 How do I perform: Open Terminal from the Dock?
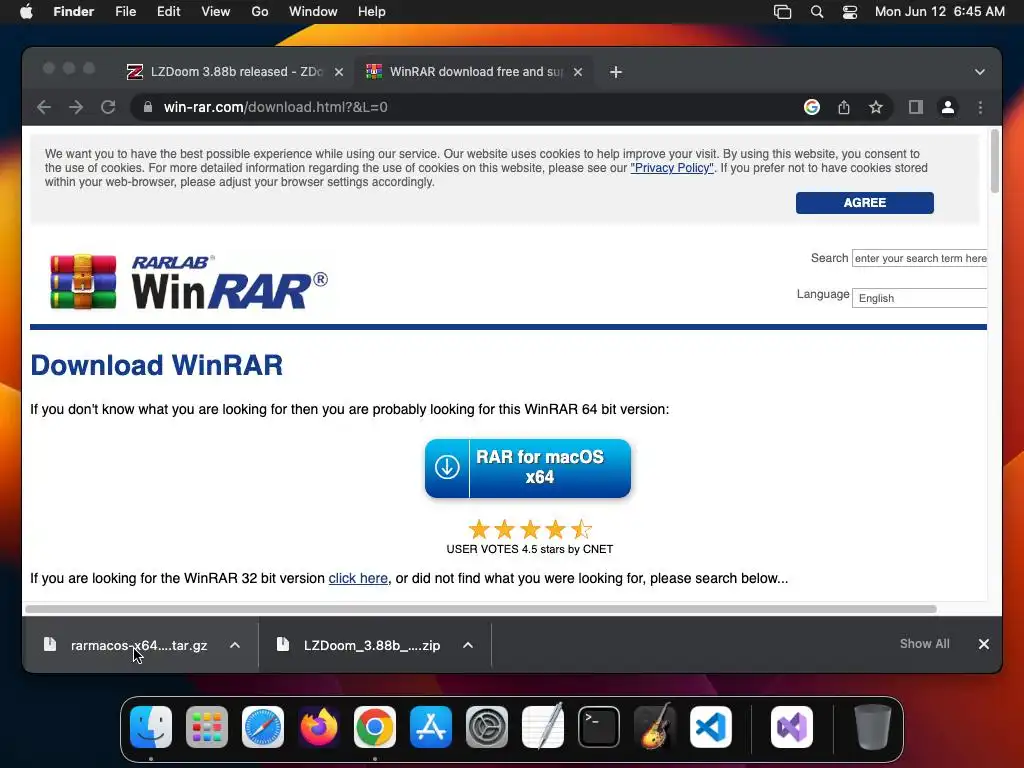pos(599,727)
